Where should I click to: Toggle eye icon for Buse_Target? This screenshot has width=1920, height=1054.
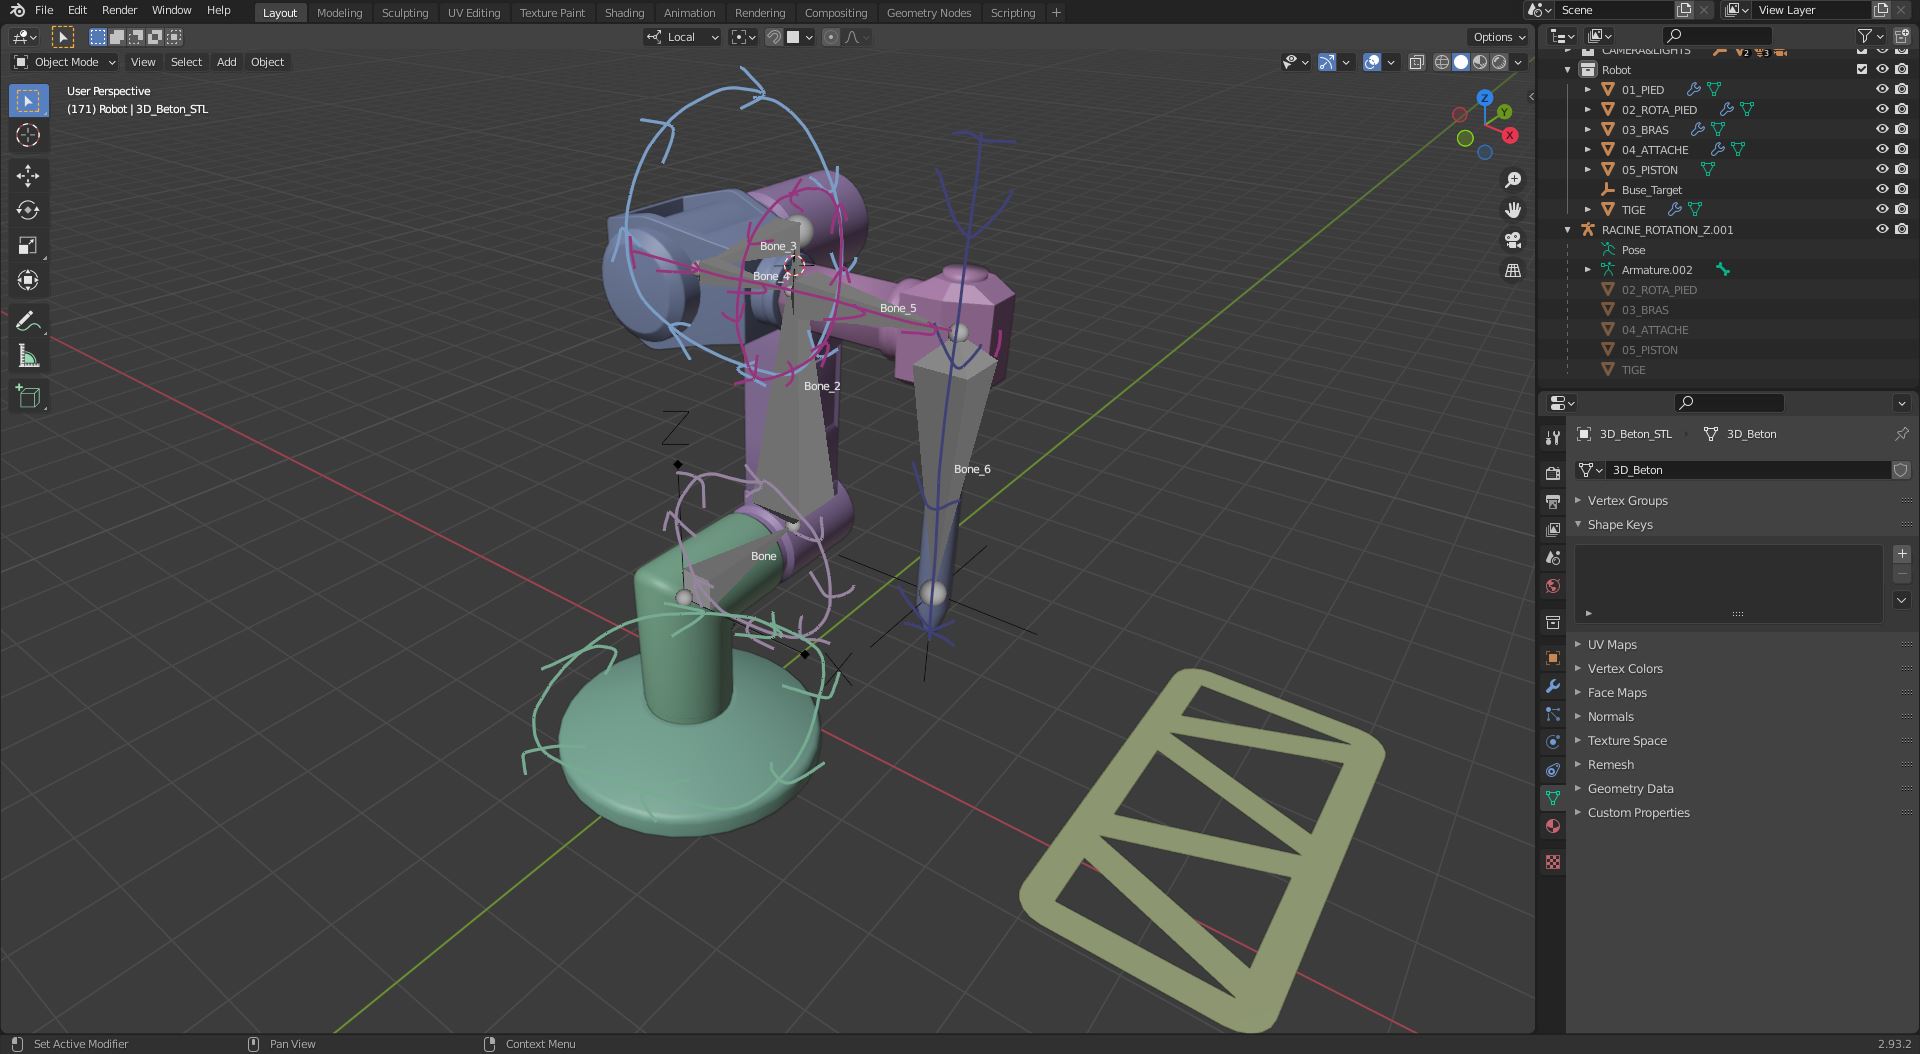1881,189
